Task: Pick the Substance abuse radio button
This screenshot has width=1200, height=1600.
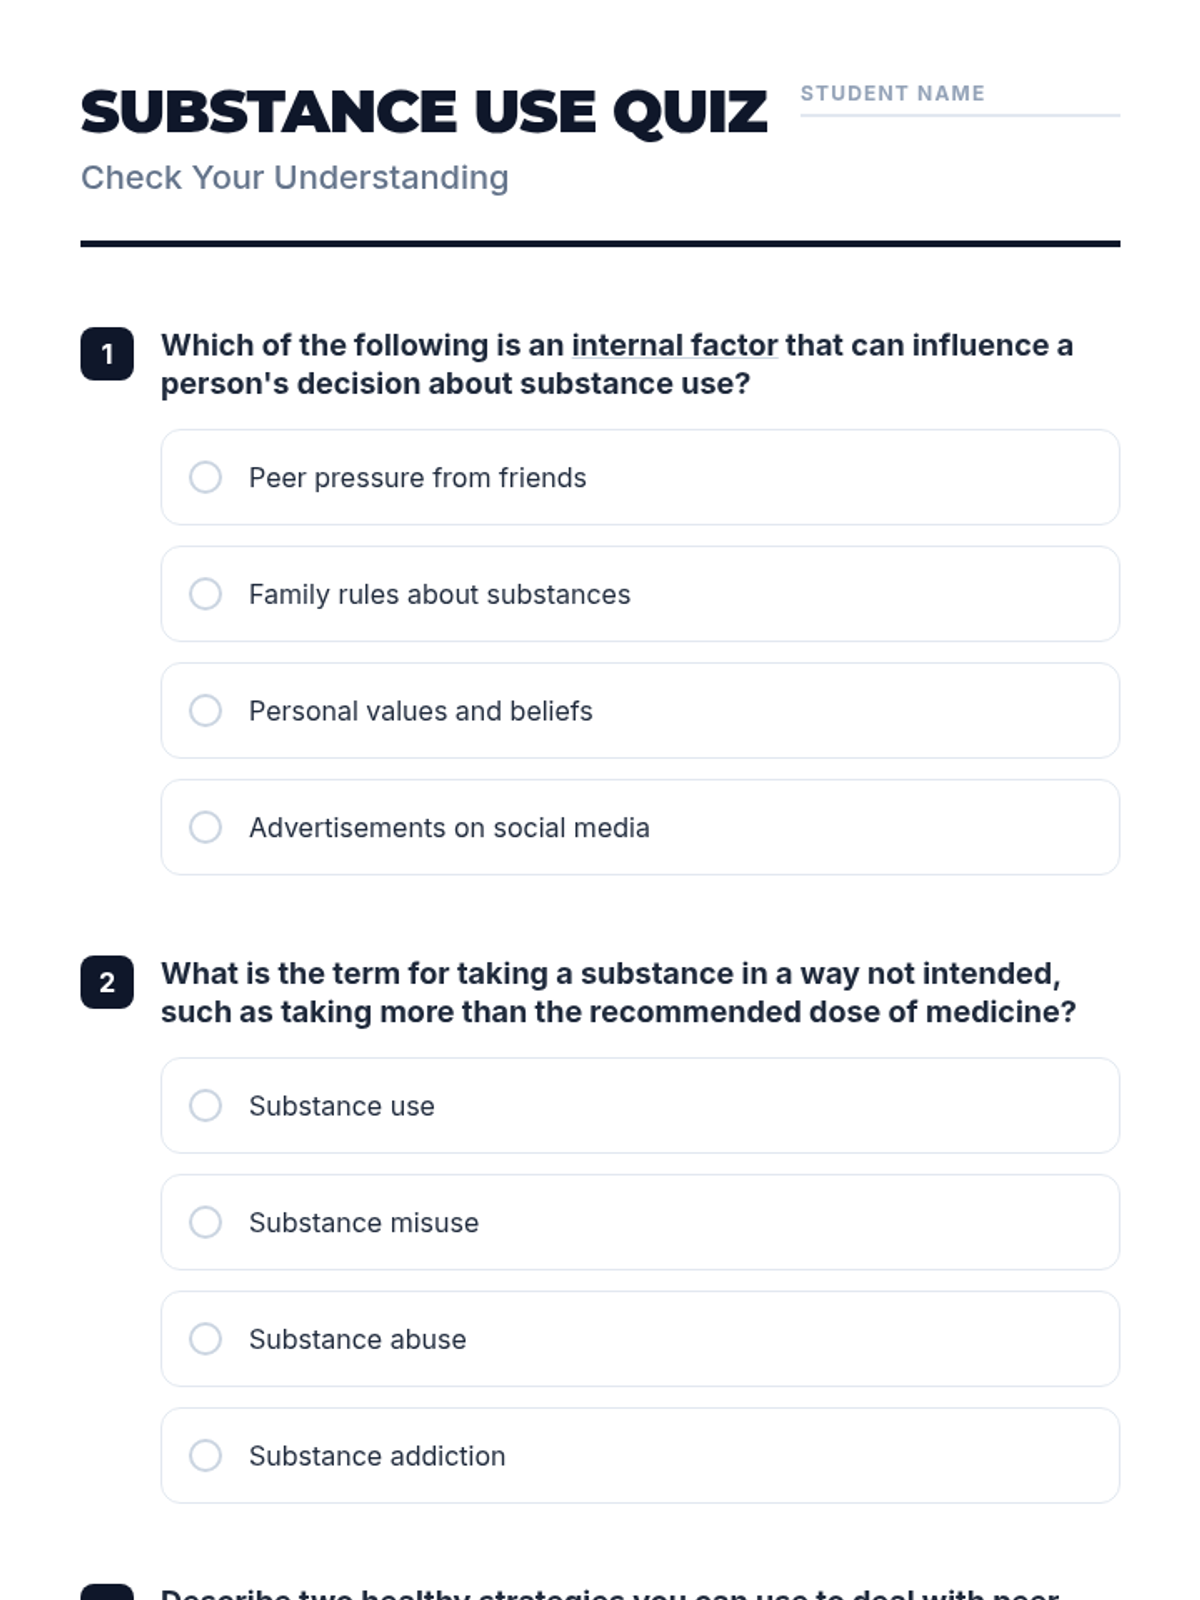Action: tap(205, 1339)
